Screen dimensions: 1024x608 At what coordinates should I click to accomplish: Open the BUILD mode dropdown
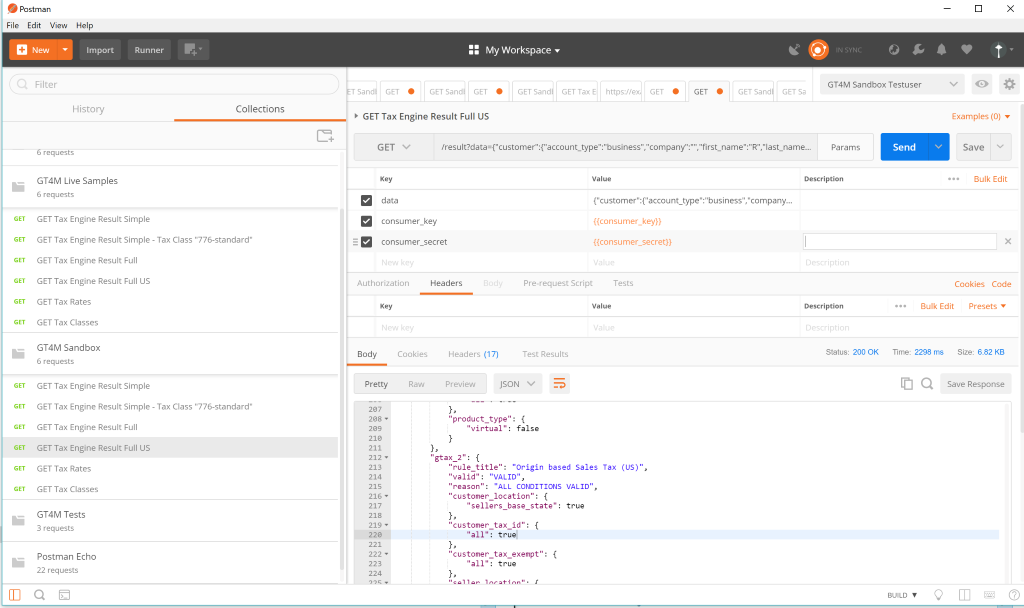903,595
